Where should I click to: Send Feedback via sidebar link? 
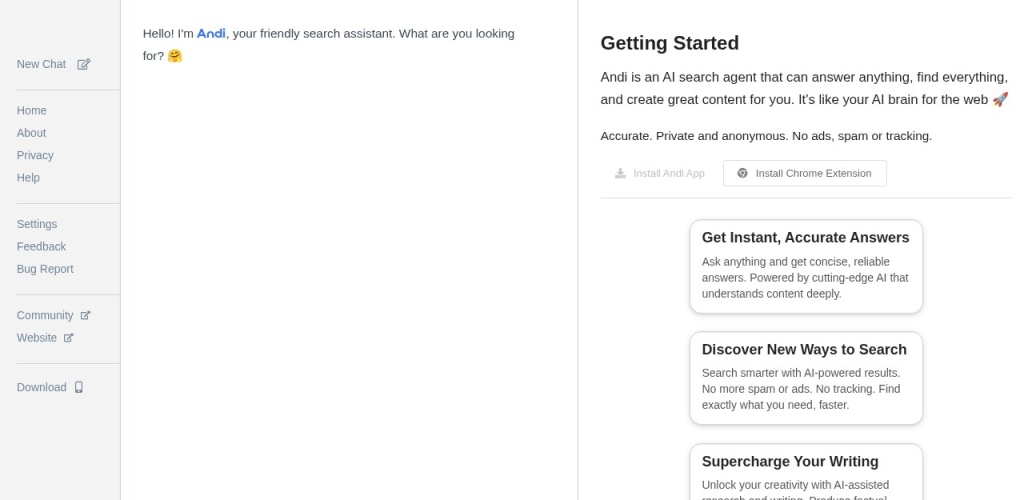(41, 247)
